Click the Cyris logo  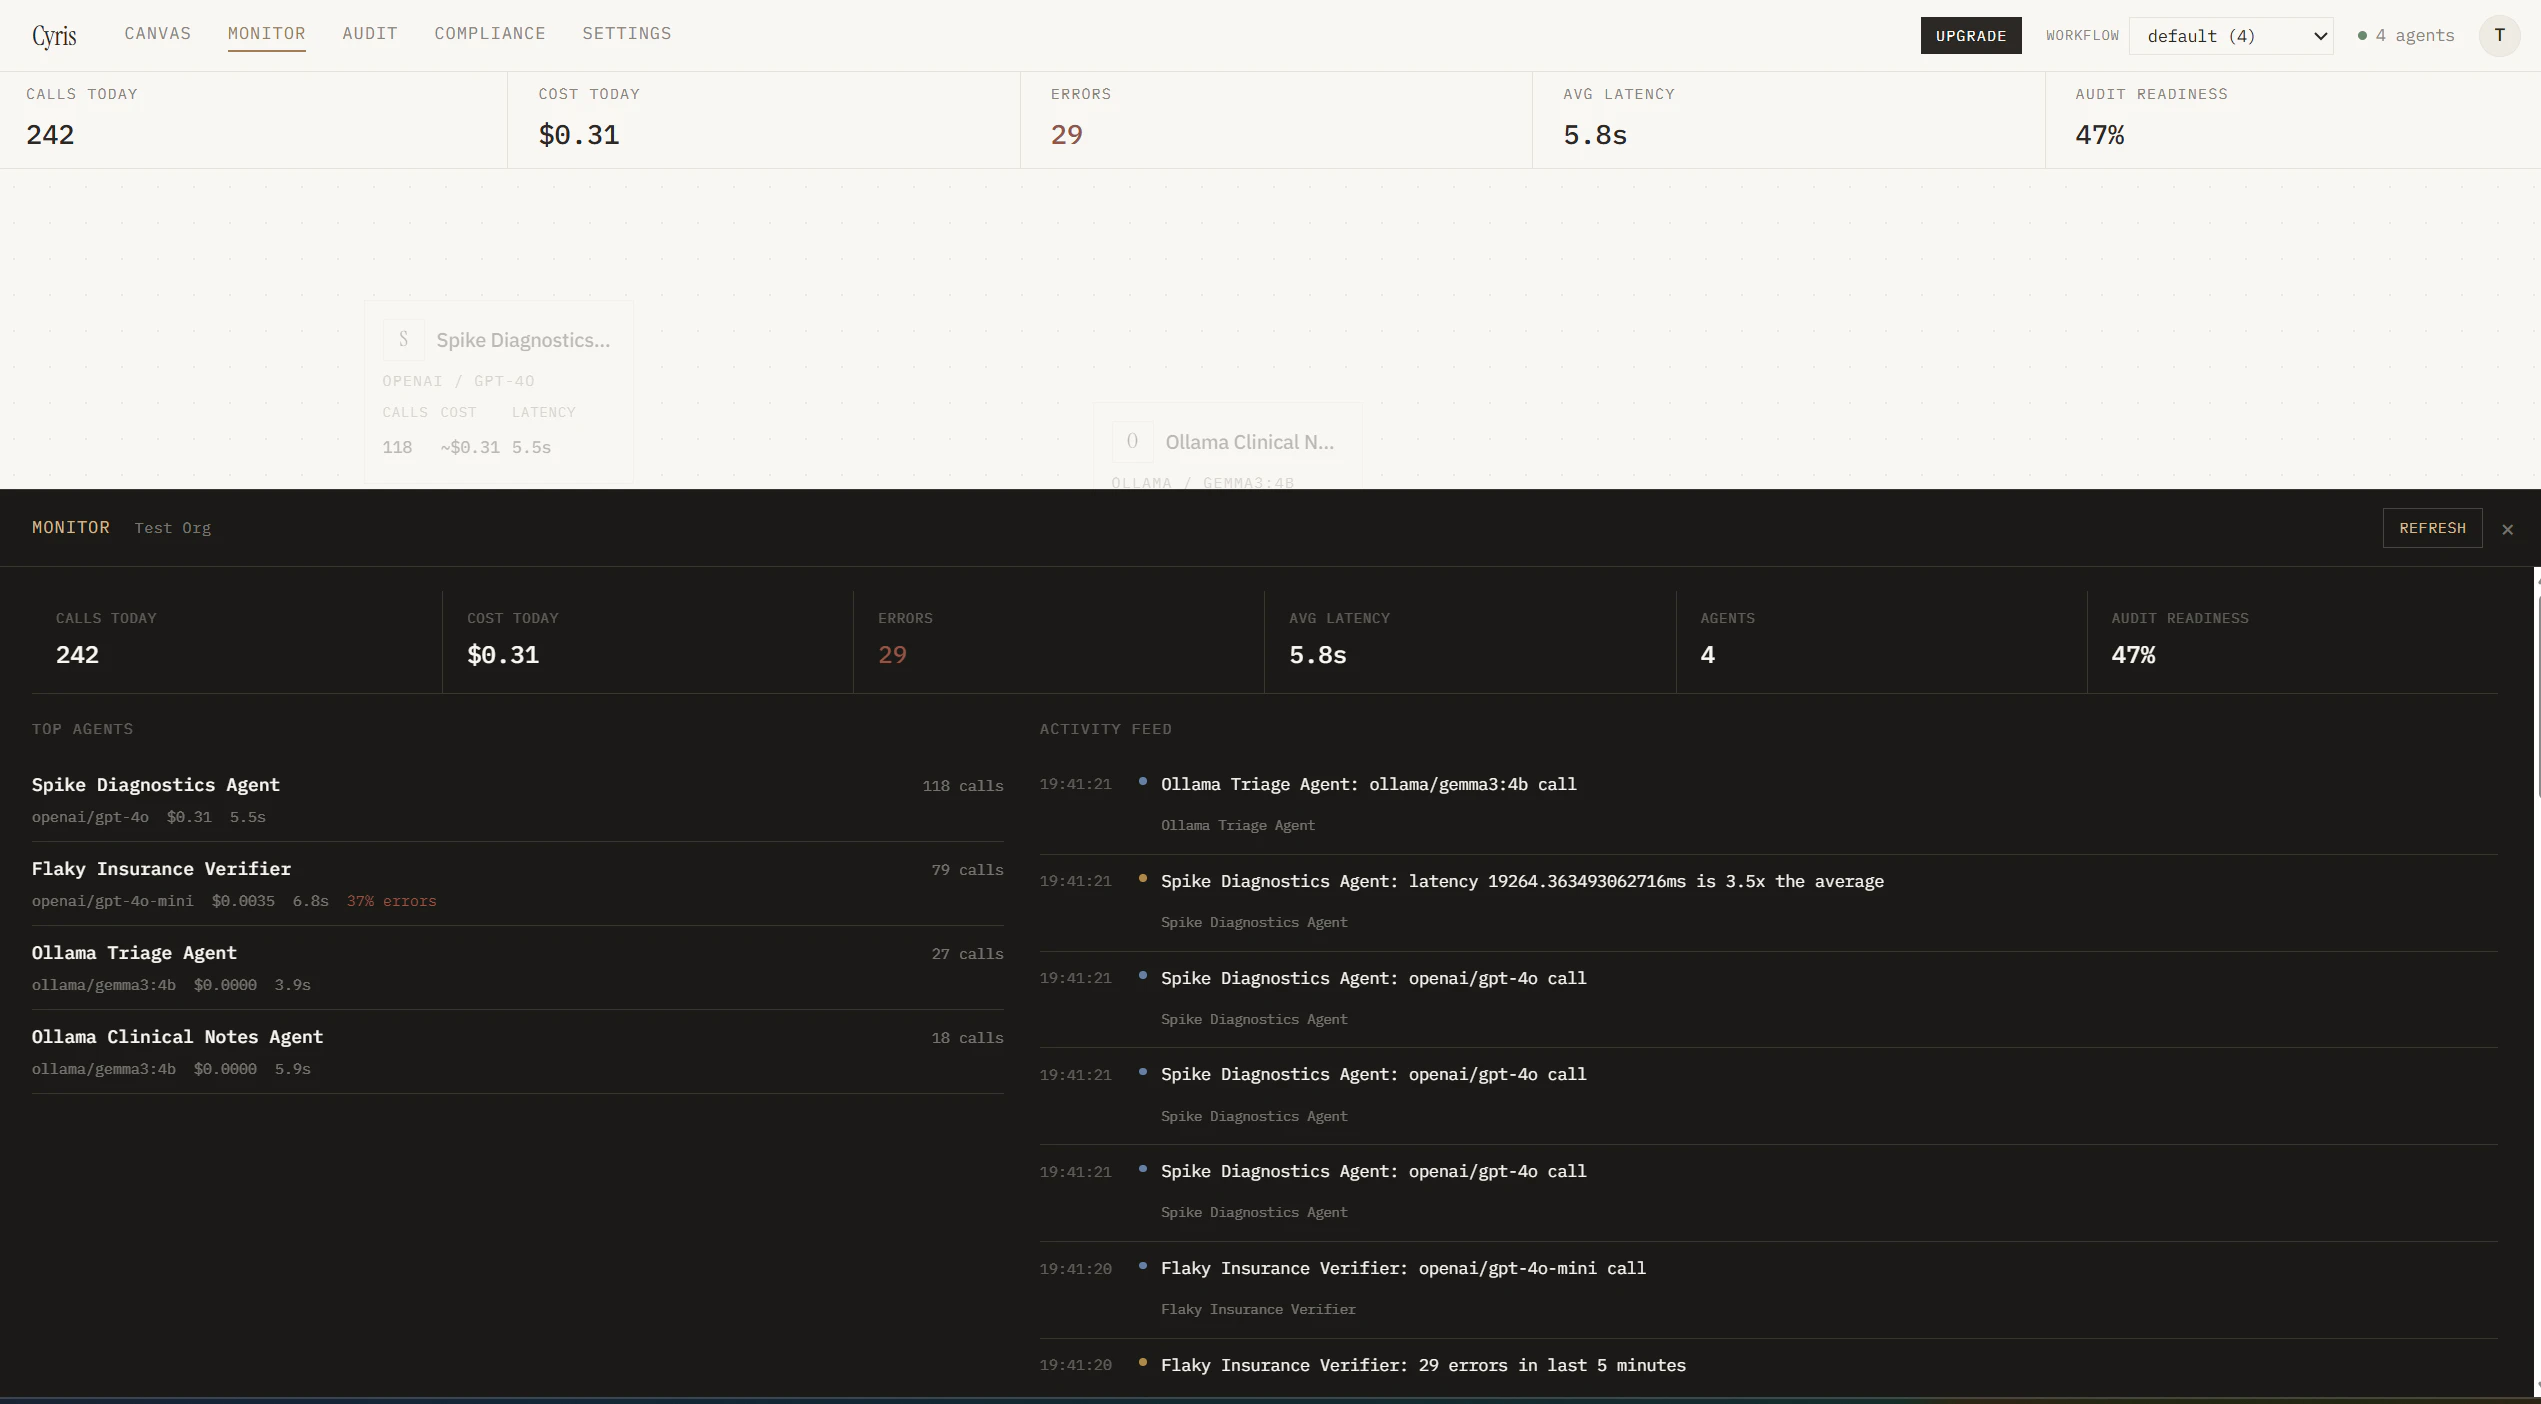pyautogui.click(x=55, y=35)
